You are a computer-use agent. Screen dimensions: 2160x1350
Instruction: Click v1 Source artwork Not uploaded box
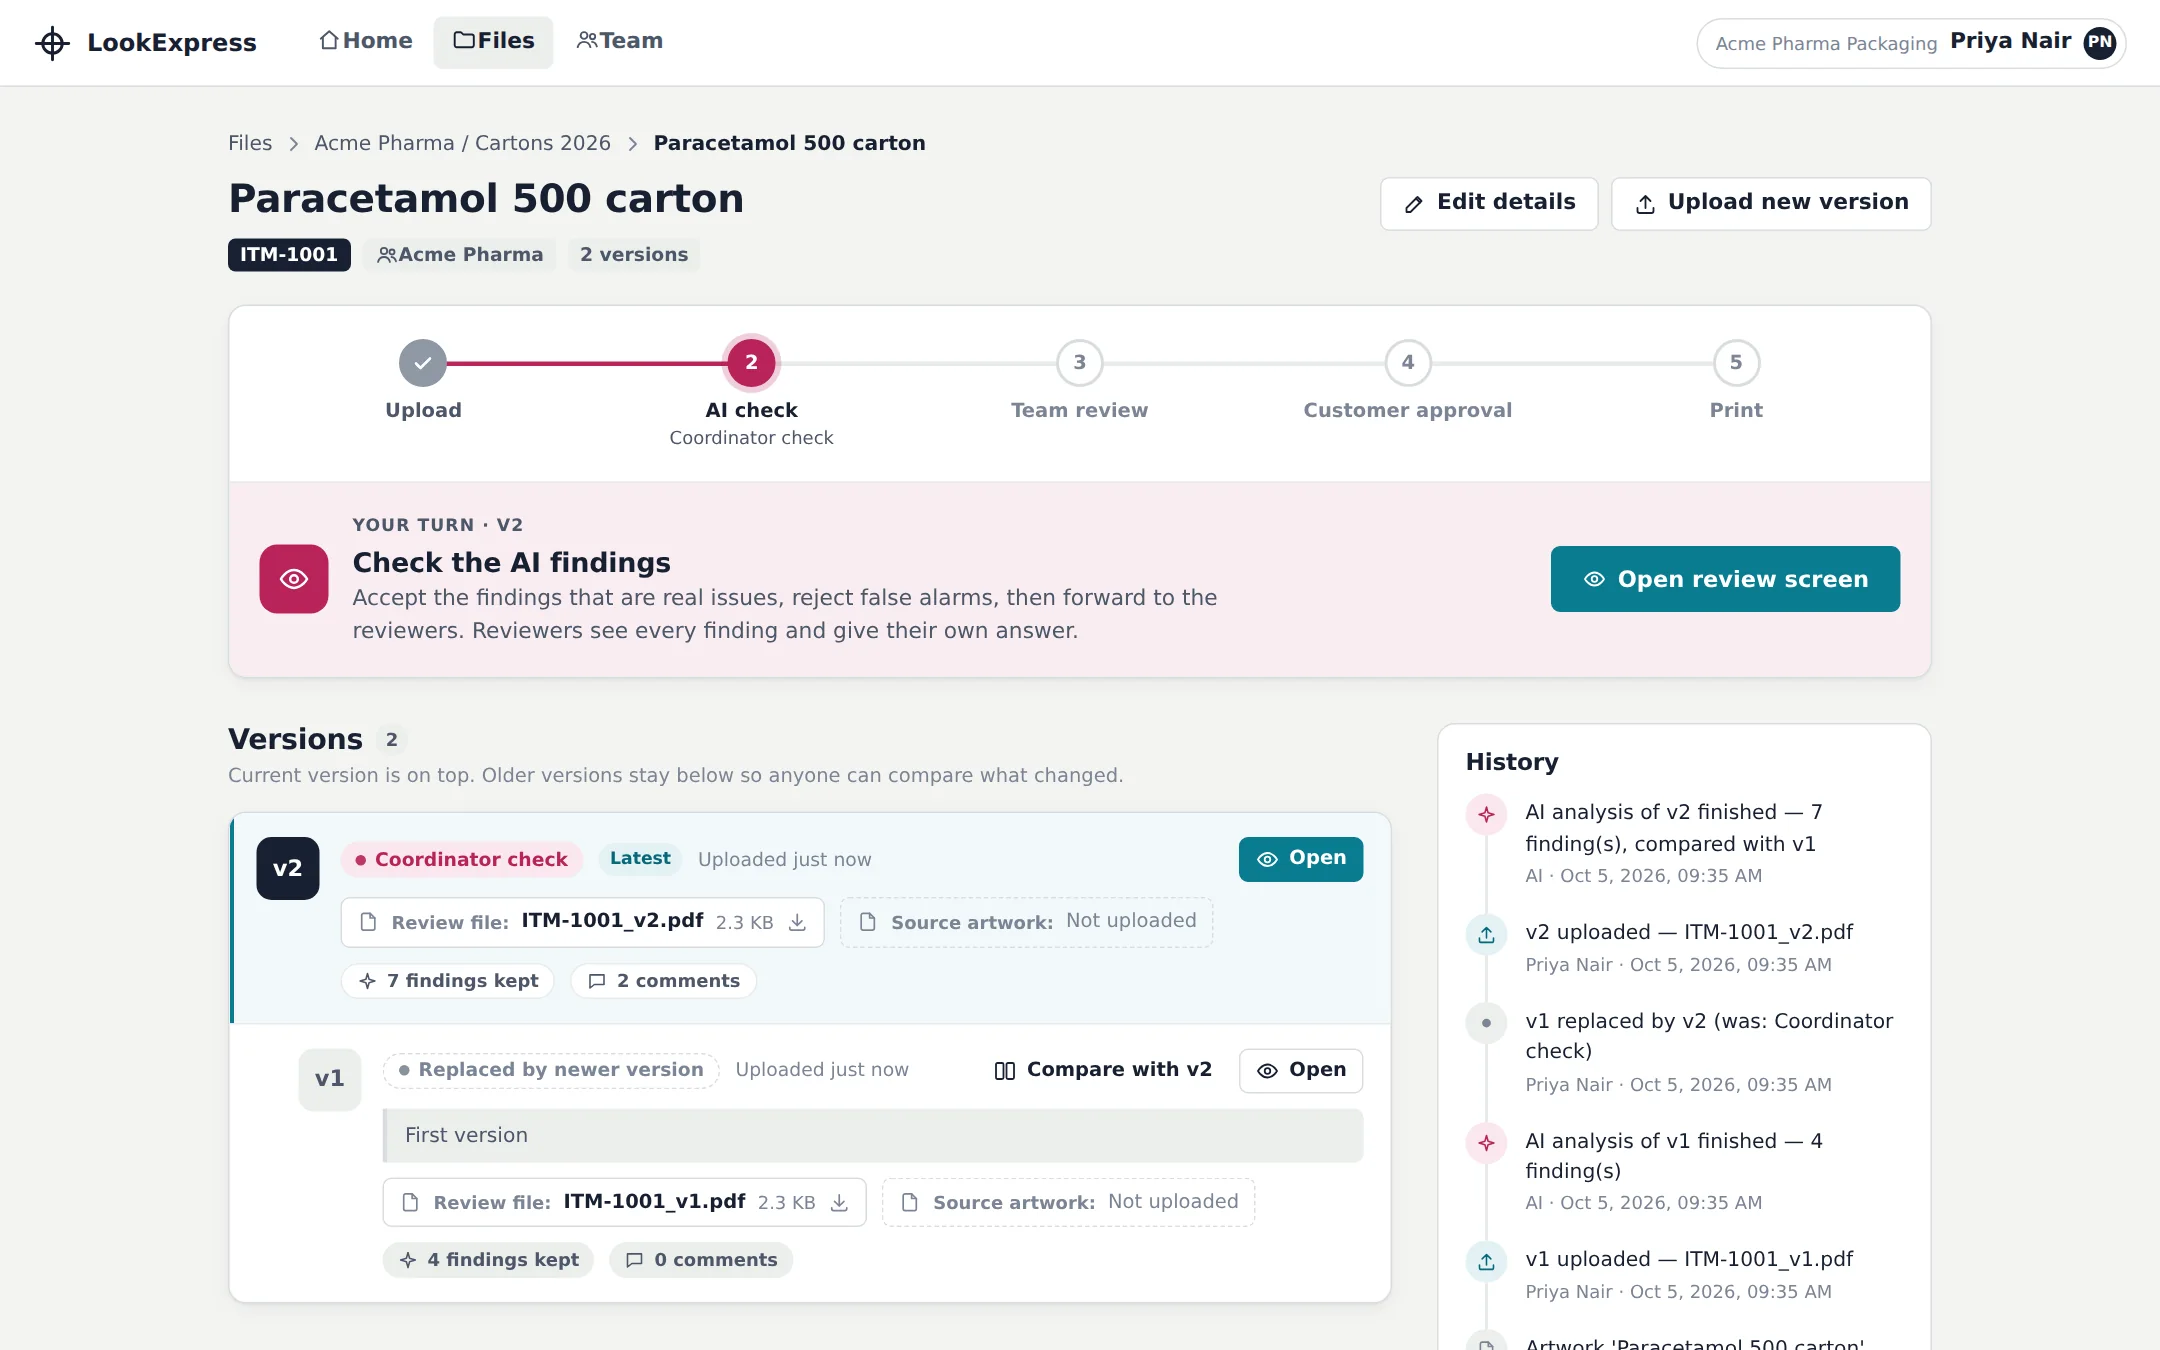(x=1068, y=1202)
